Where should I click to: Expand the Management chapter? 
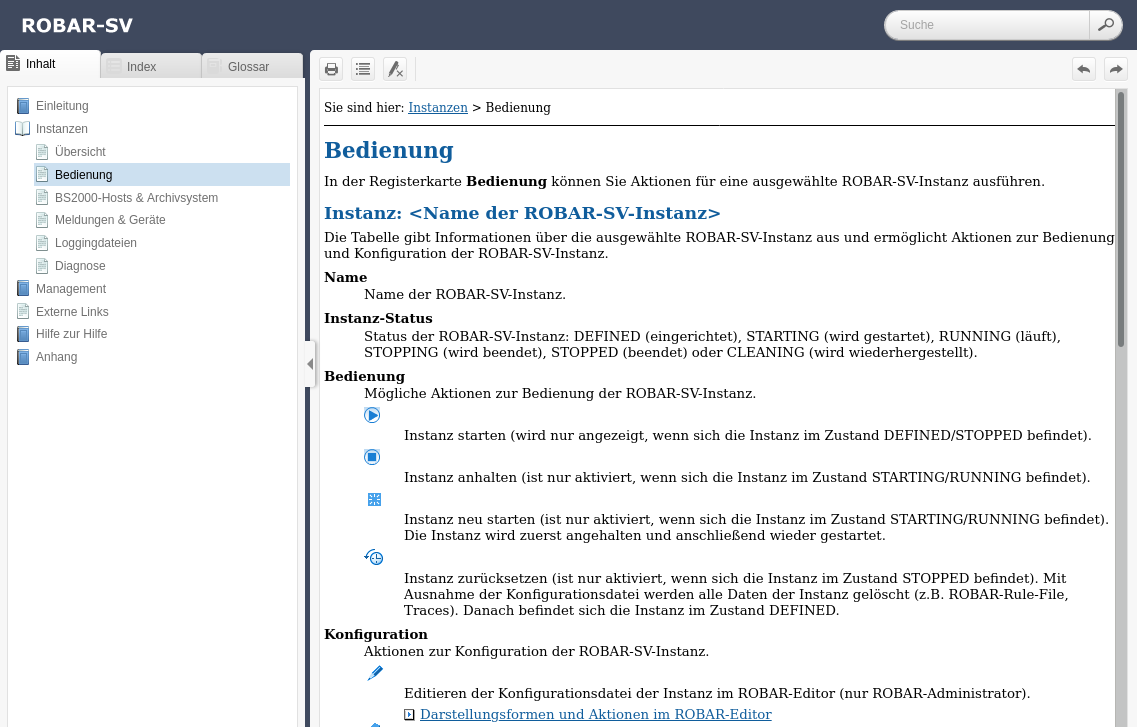pyautogui.click(x=71, y=288)
